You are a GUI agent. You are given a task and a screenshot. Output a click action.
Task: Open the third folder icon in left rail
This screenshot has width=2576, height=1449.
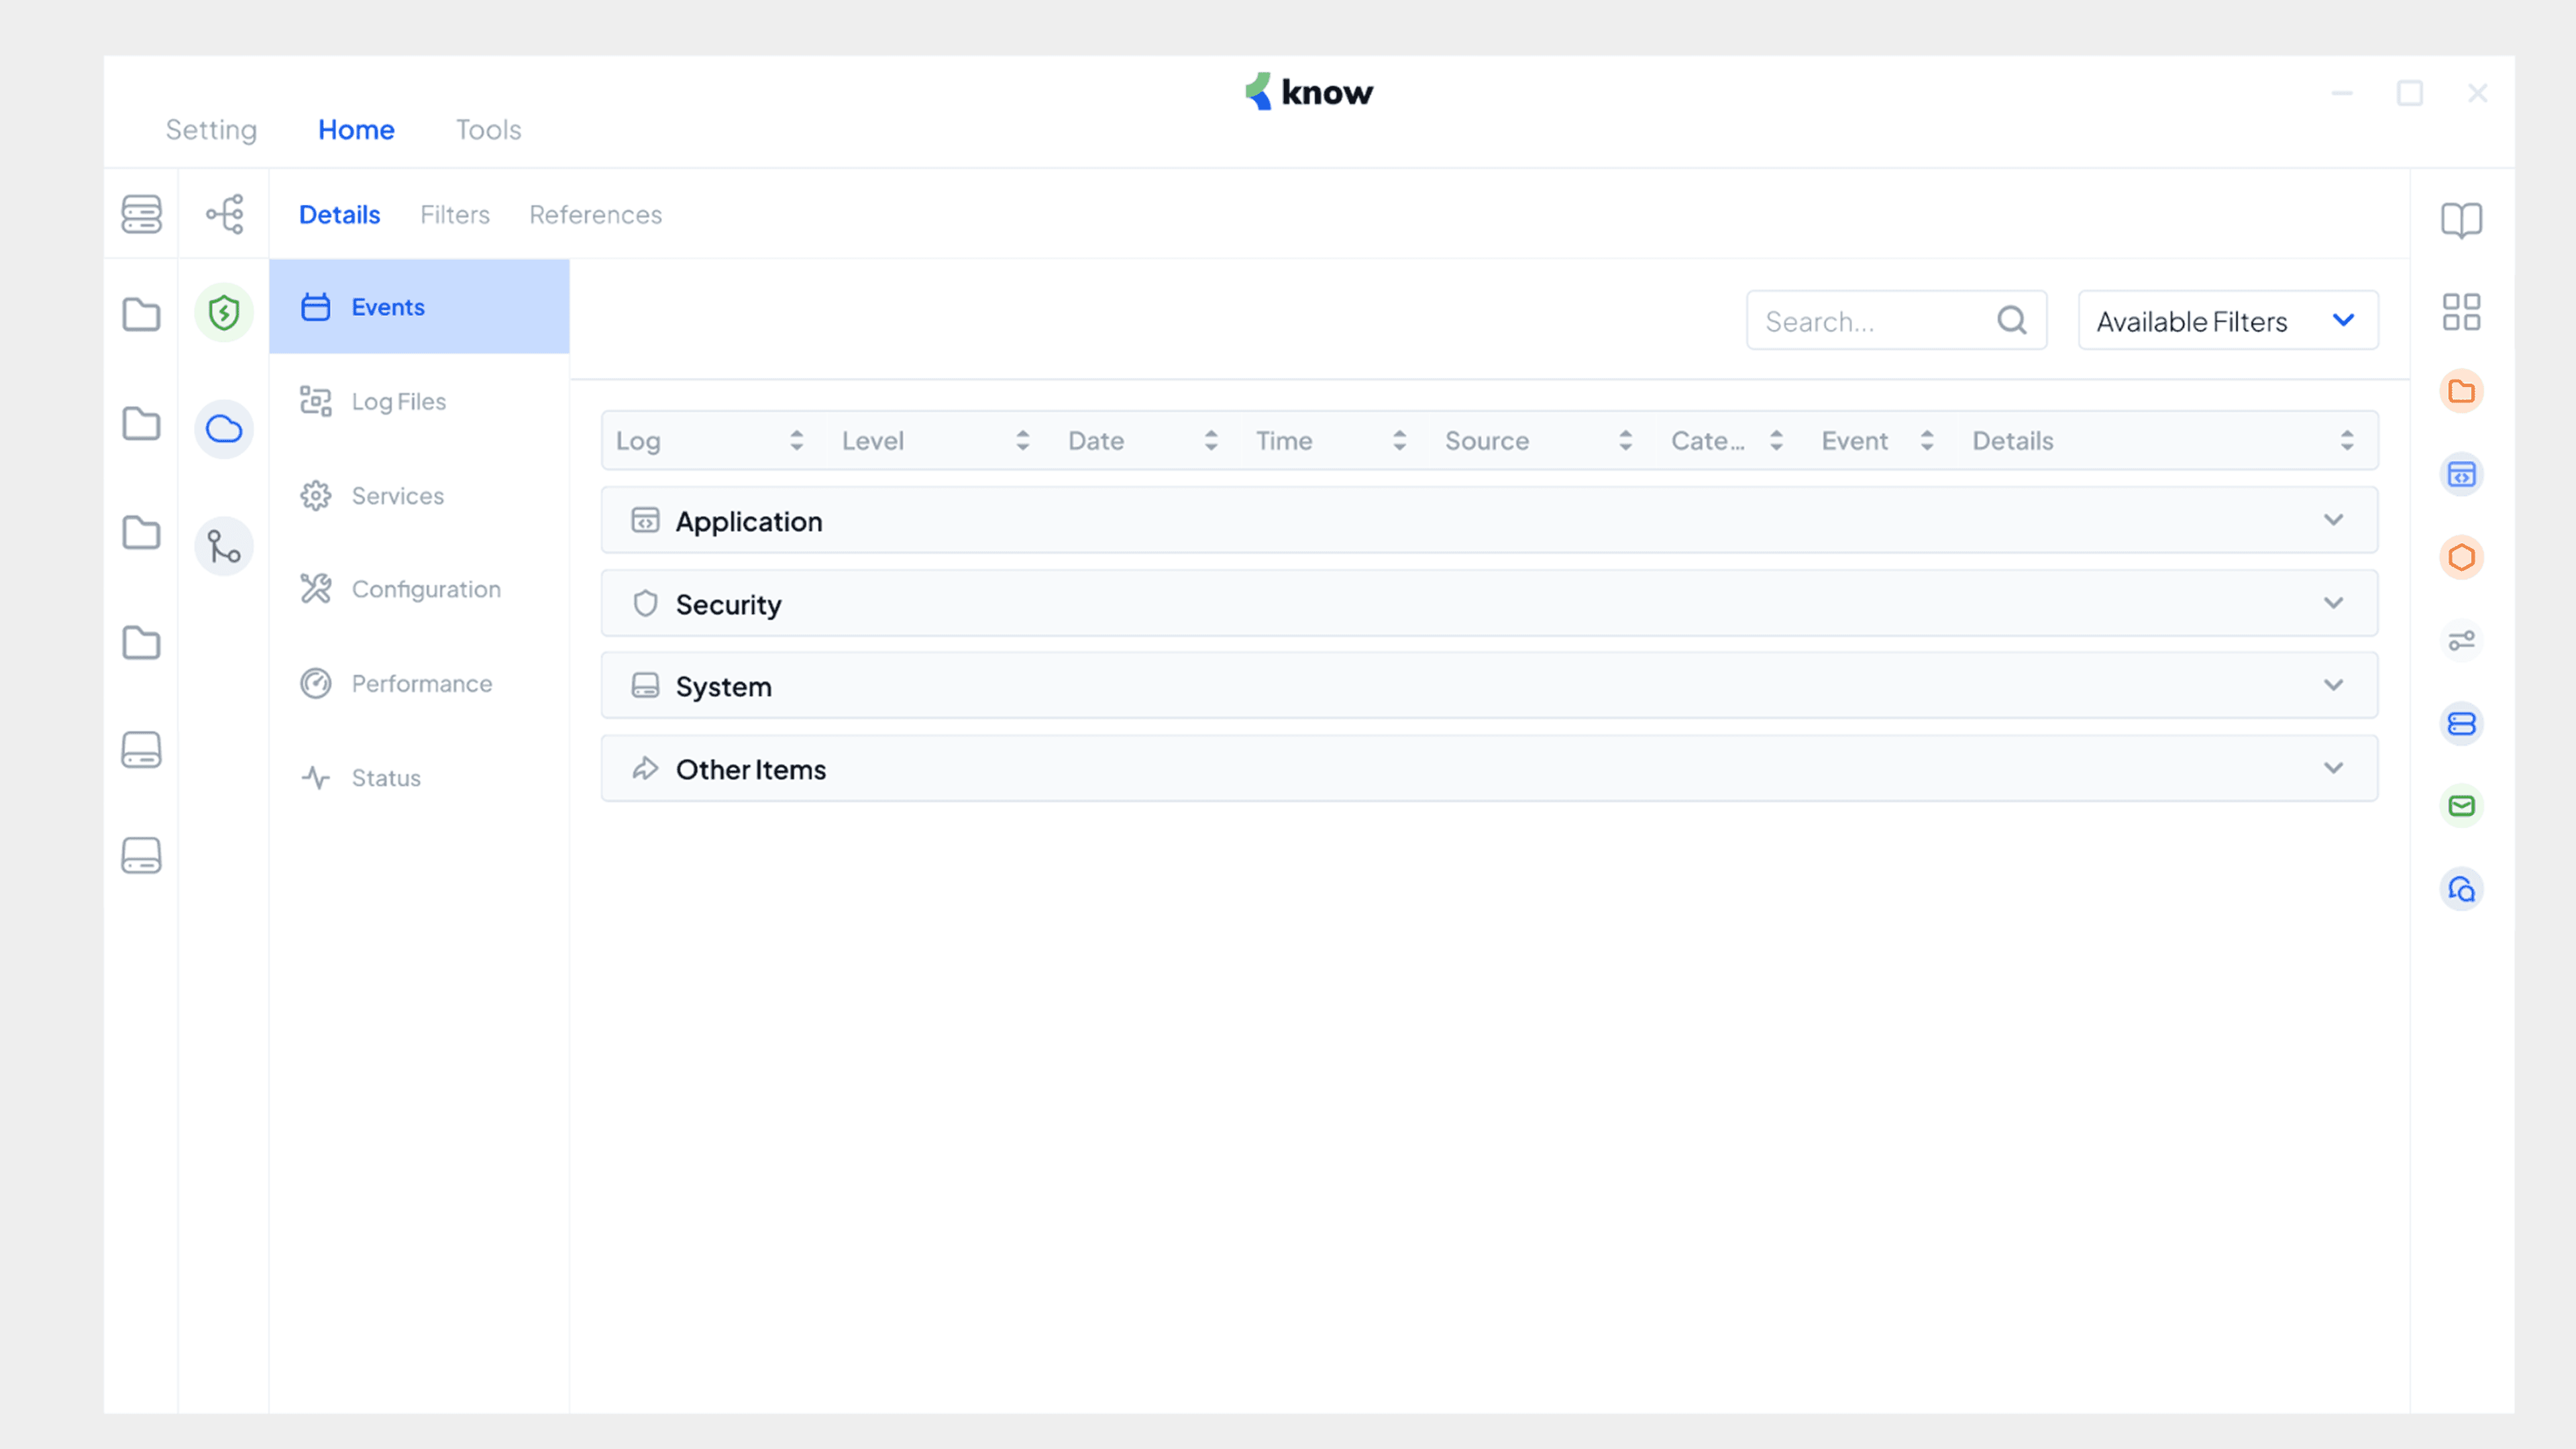click(141, 532)
